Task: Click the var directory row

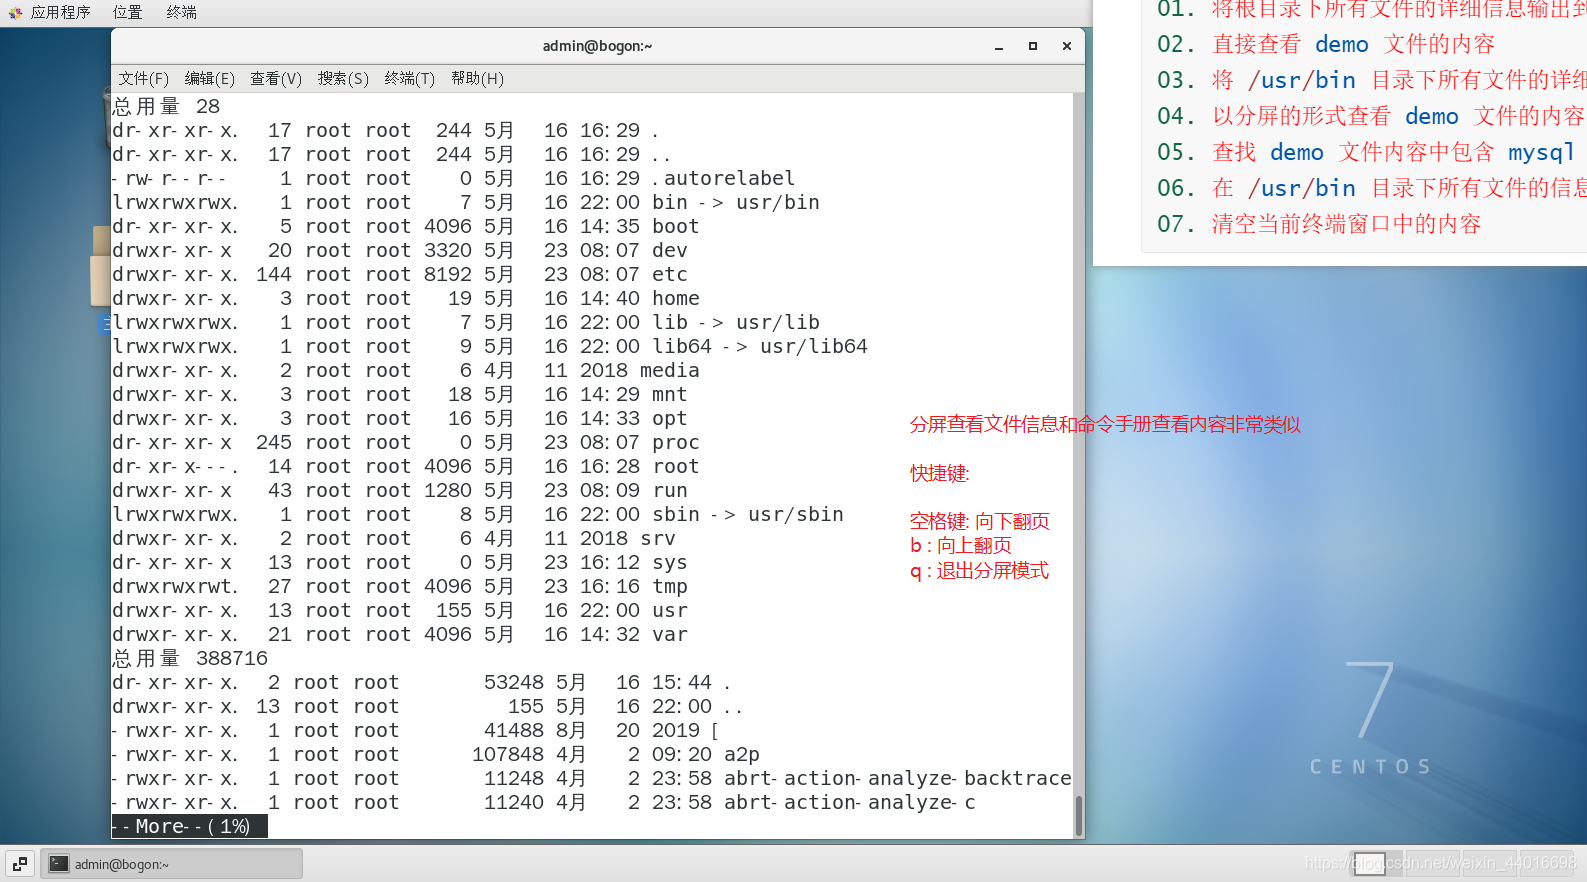Action: 400,634
